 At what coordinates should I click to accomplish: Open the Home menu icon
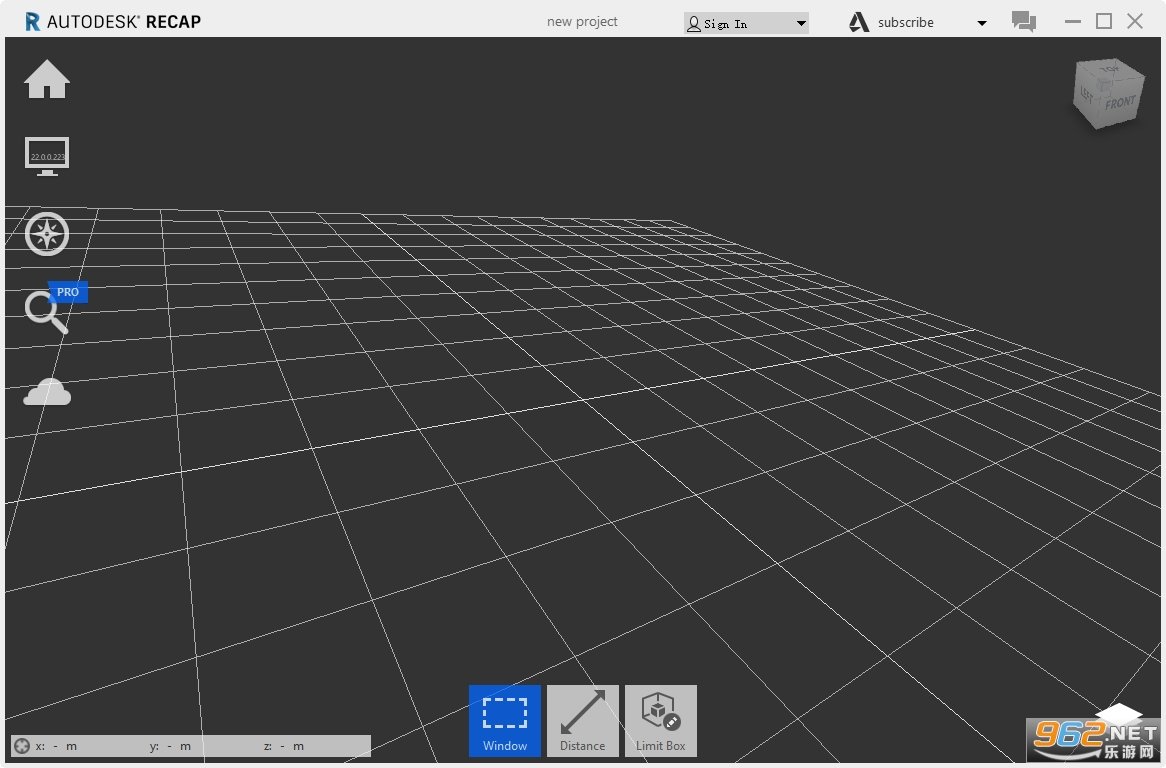tap(47, 79)
